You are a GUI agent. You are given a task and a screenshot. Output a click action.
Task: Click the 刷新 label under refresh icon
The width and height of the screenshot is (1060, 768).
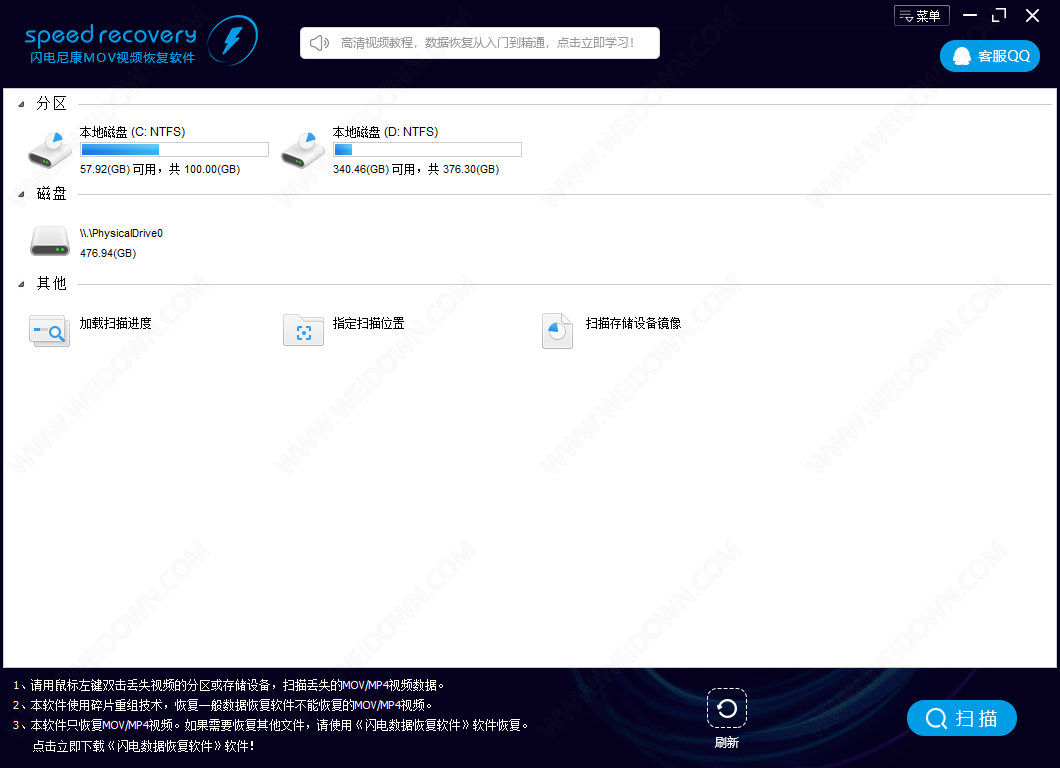click(727, 742)
